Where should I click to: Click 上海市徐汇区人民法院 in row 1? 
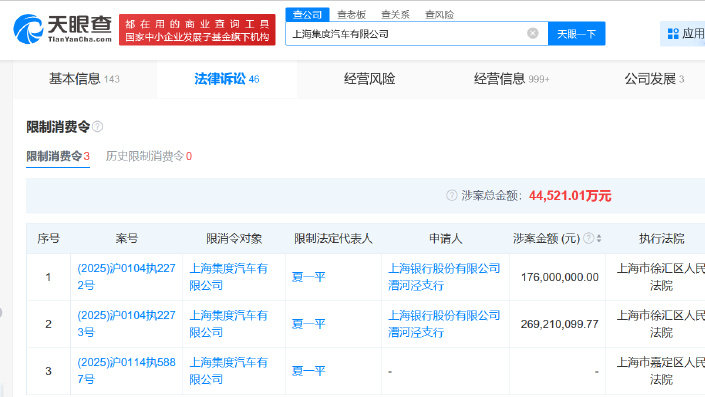coord(660,277)
